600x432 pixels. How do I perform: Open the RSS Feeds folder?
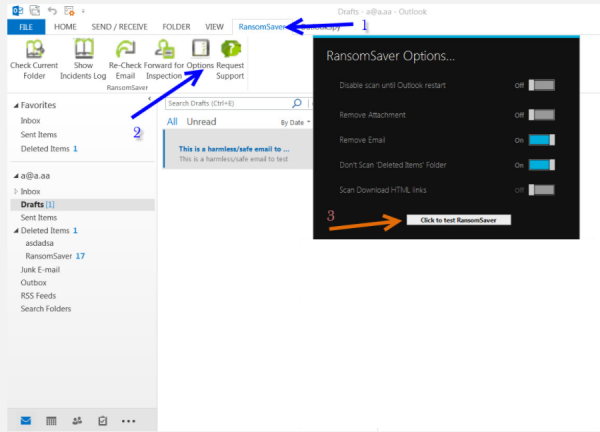(38, 296)
